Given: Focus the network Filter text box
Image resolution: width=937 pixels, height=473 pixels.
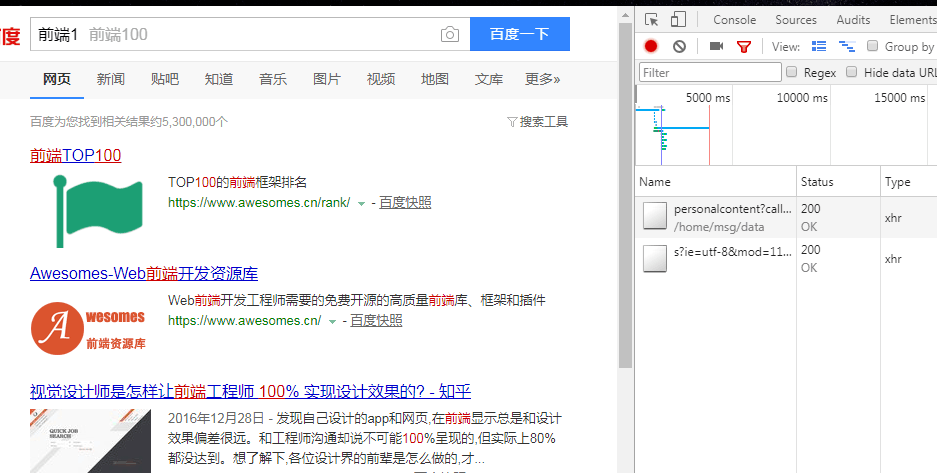Looking at the screenshot, I should click(710, 72).
